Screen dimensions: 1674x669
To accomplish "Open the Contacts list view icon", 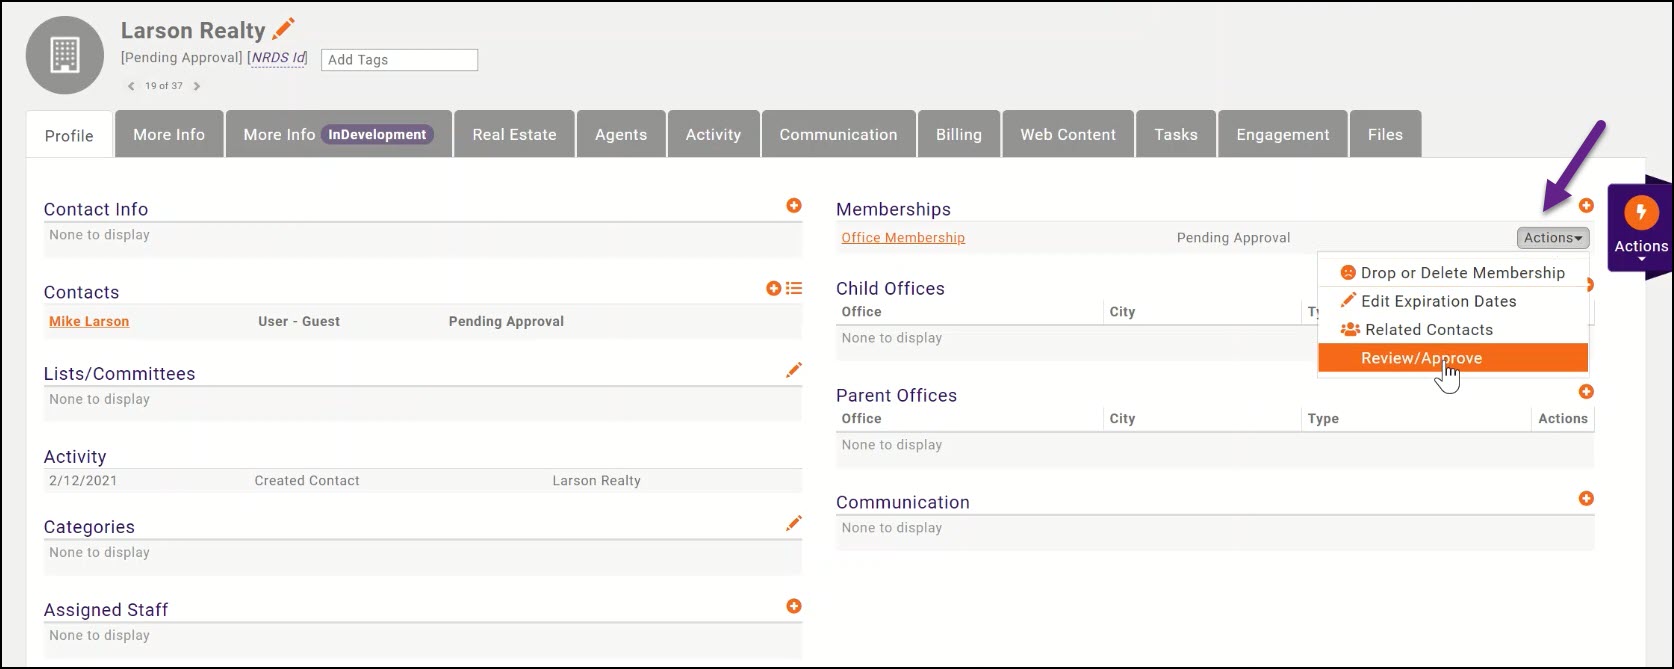I will tap(794, 288).
